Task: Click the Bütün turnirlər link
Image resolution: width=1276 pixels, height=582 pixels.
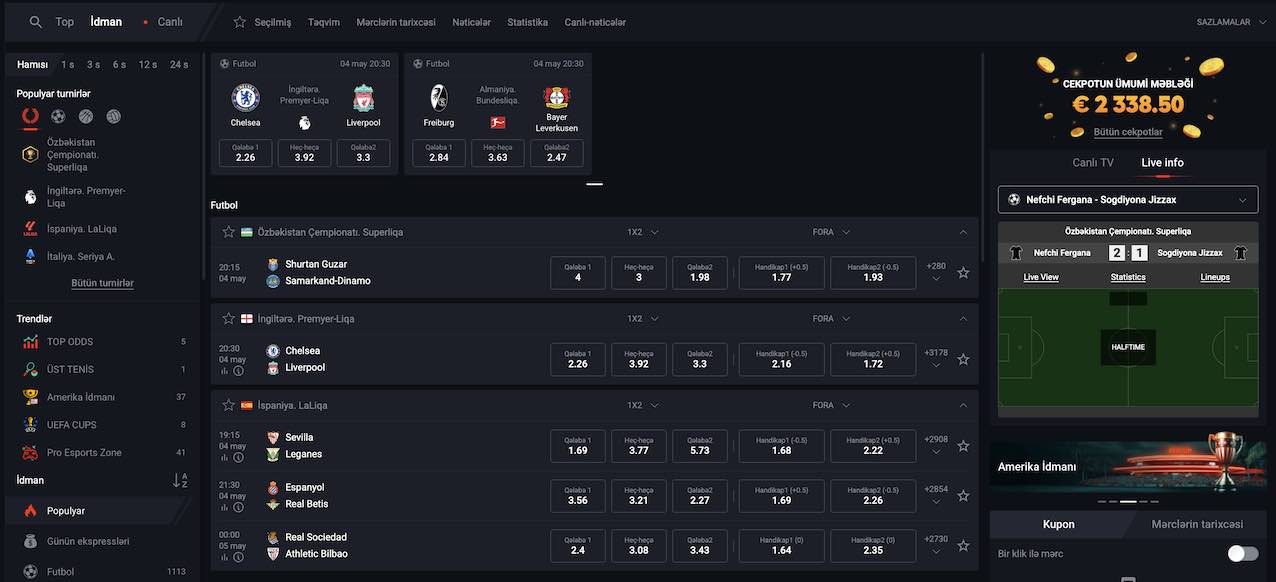Action: point(102,283)
